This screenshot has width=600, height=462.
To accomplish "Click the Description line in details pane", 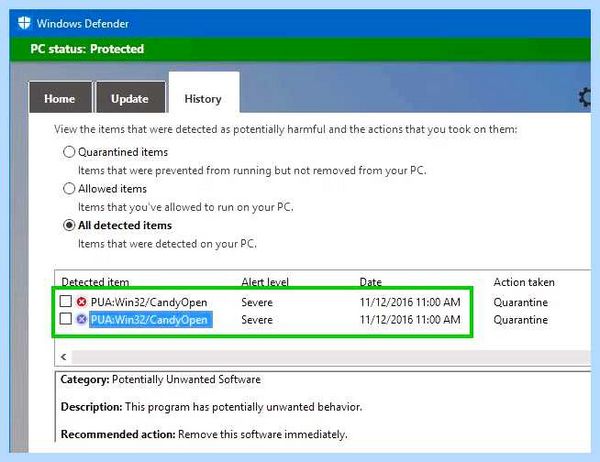I will pos(211,406).
